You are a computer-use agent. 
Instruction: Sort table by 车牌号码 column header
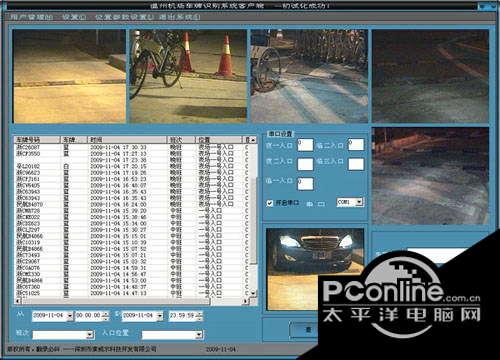tap(37, 140)
